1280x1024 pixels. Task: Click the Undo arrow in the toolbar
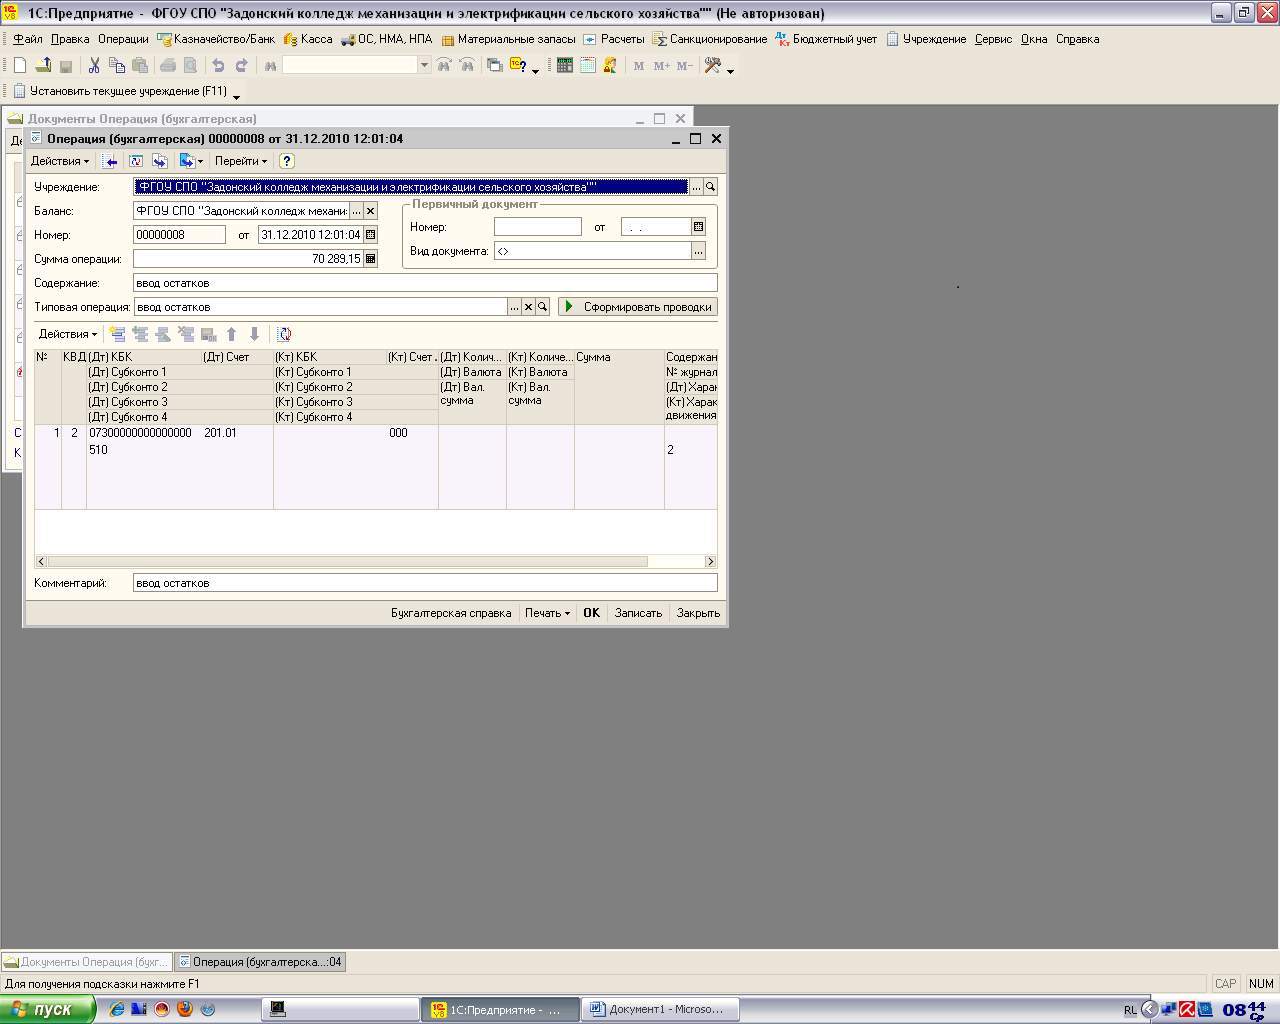[217, 65]
